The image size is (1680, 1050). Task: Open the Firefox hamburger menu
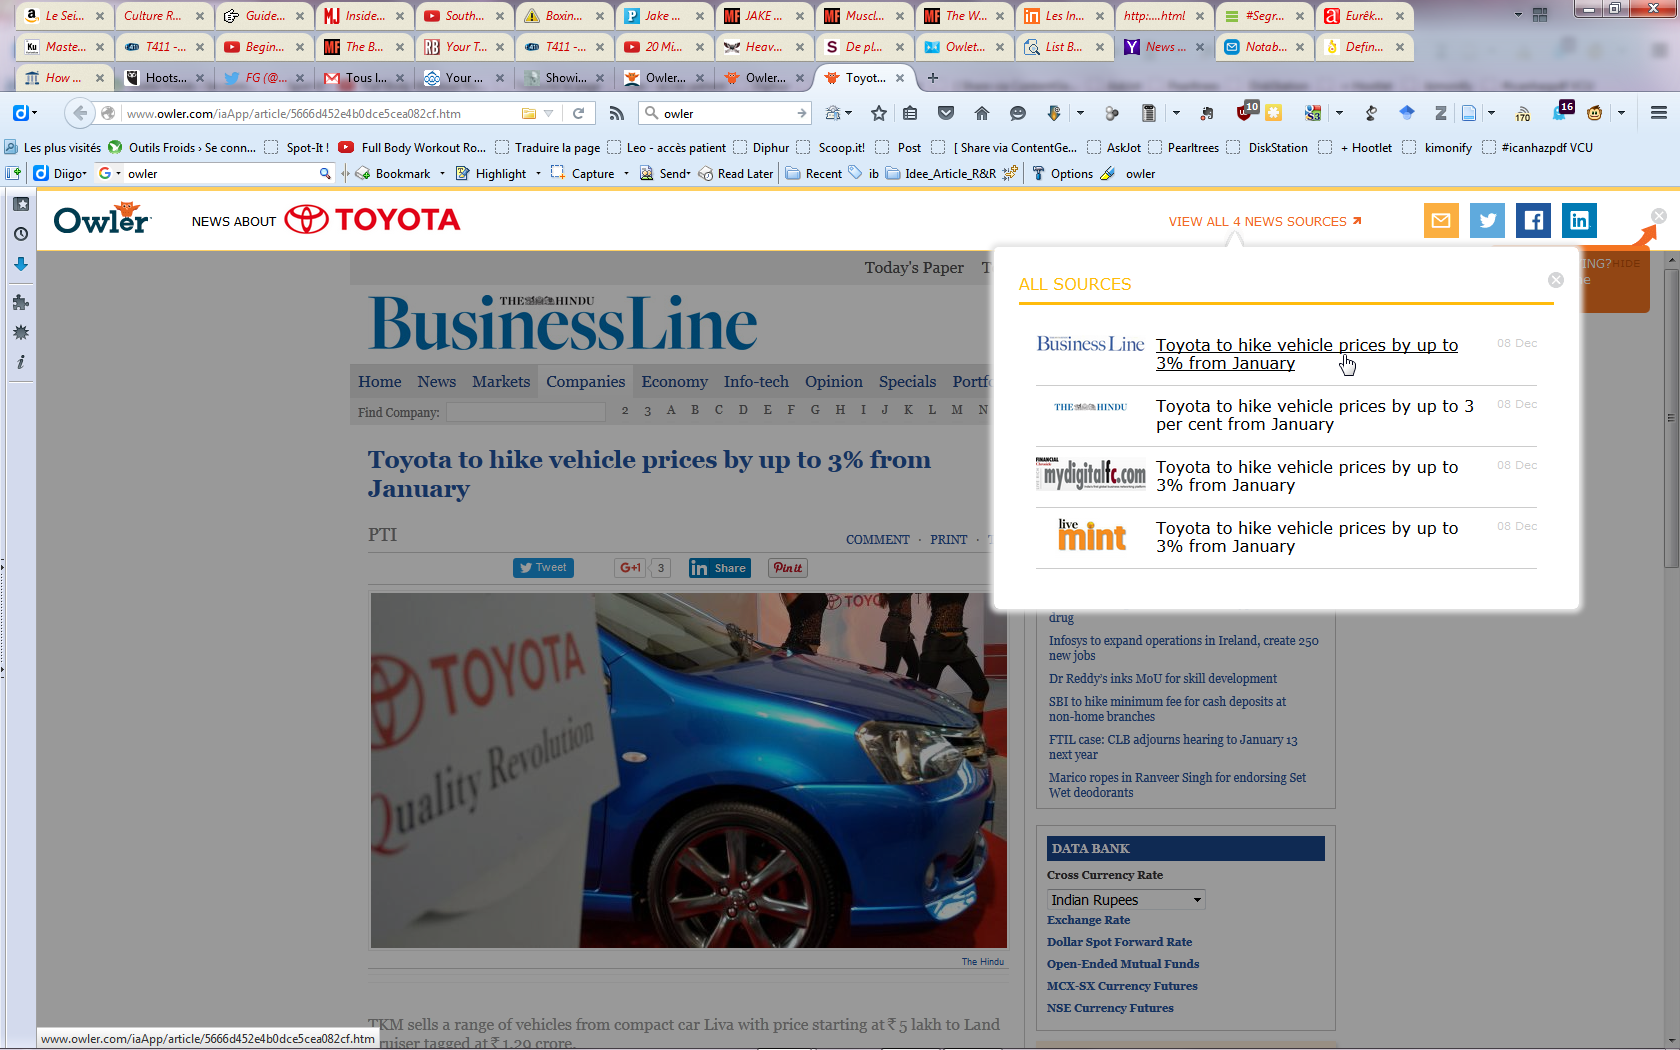click(x=1659, y=113)
